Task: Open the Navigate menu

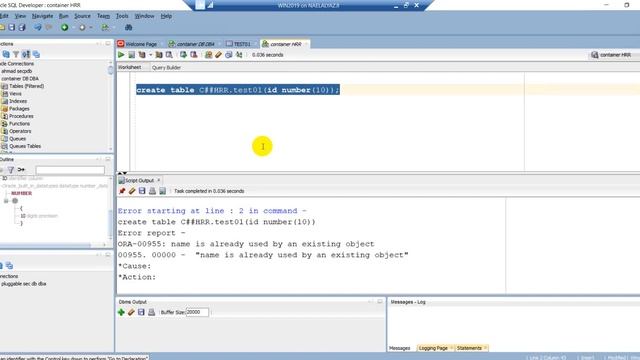Action: coord(42,16)
